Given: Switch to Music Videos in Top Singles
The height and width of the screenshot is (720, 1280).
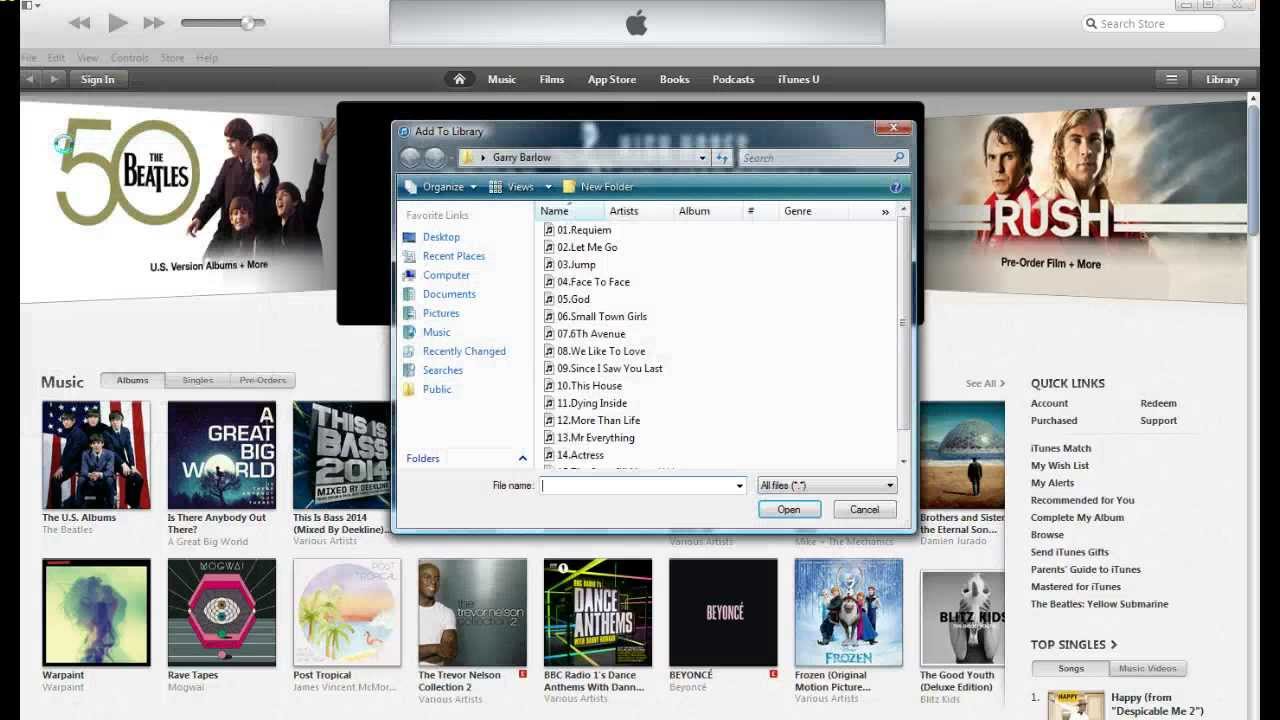Looking at the screenshot, I should (1147, 668).
